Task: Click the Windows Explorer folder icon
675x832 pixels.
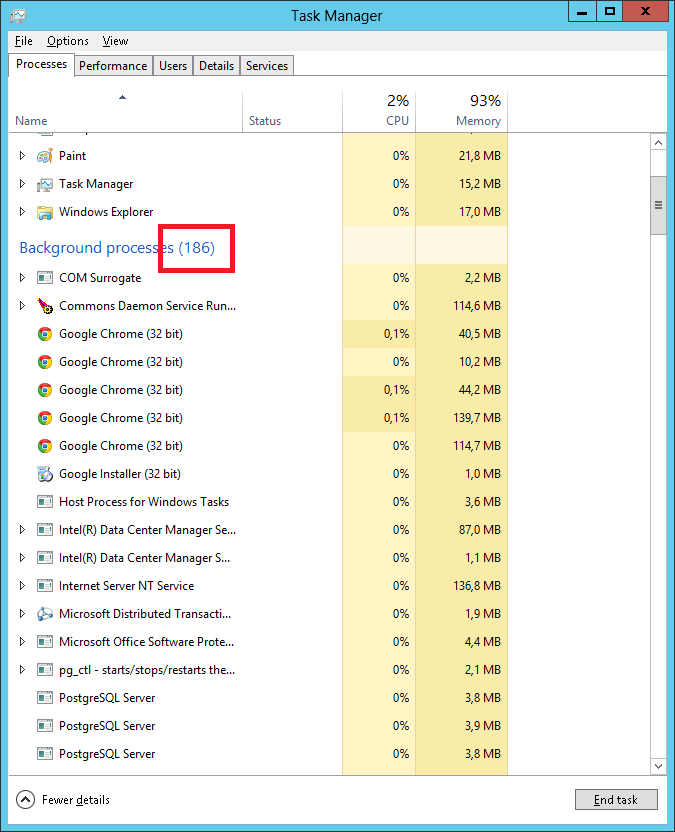Action: coord(44,212)
